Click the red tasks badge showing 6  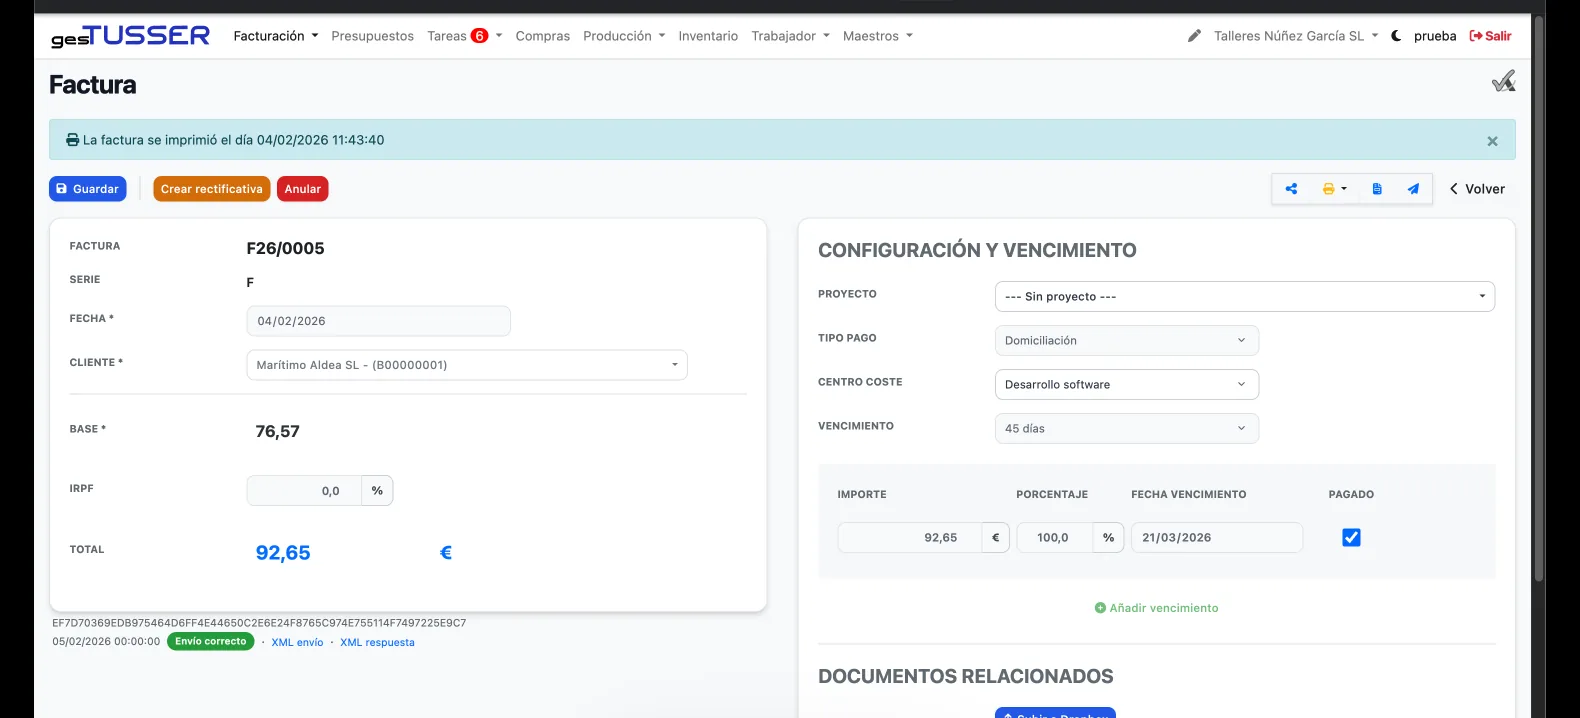tap(480, 36)
